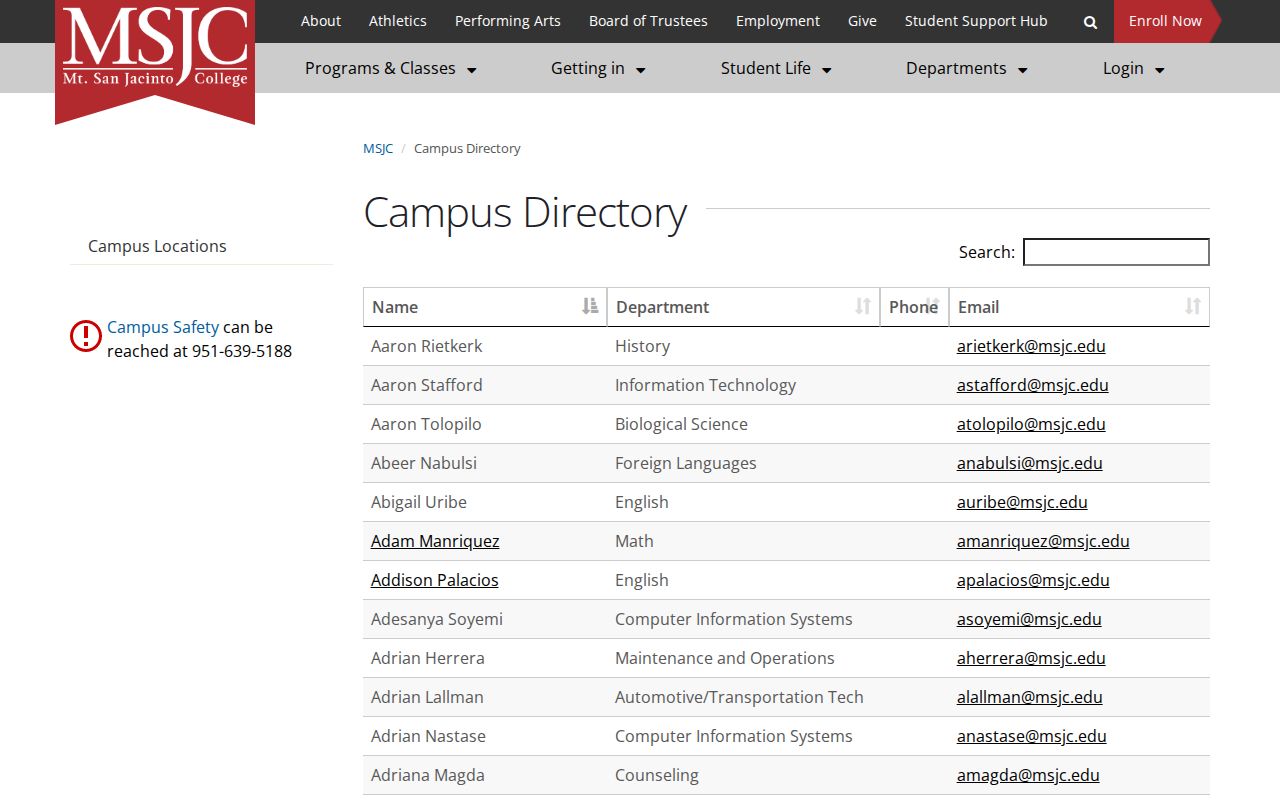Image resolution: width=1280 pixels, height=800 pixels.
Task: Click the History department cell
Action: click(743, 346)
